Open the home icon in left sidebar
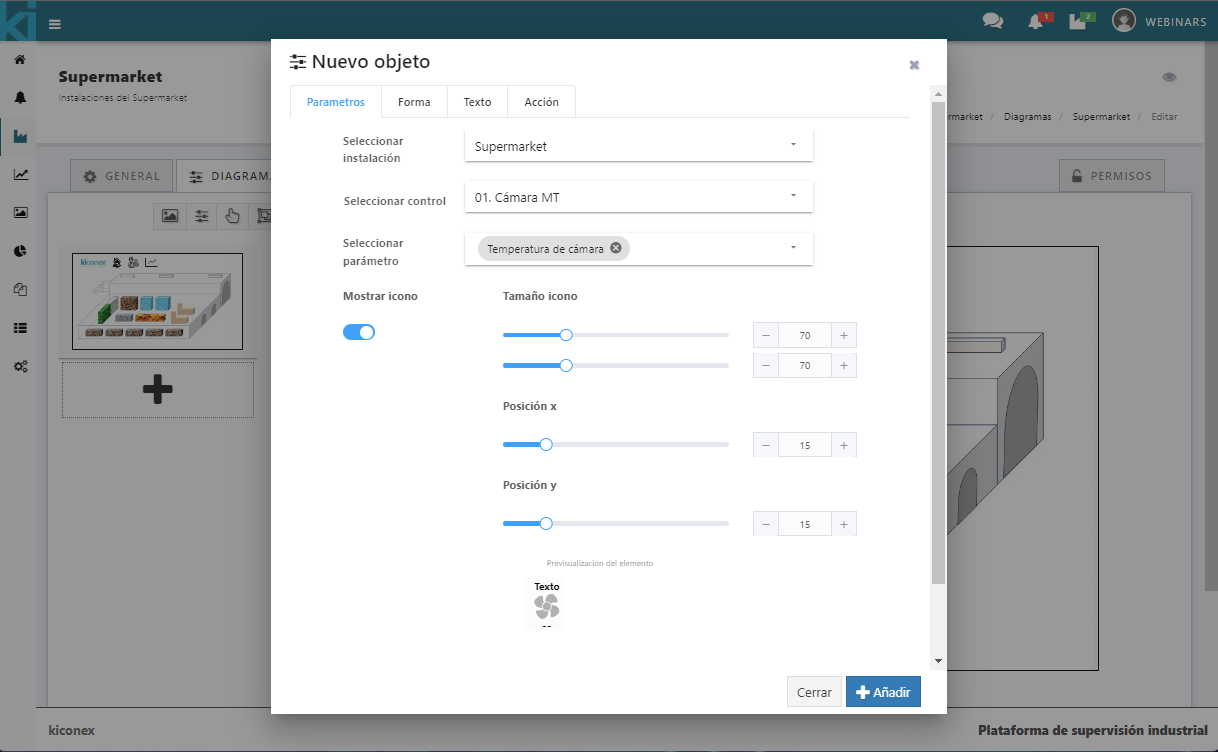The width and height of the screenshot is (1218, 752). 20,60
